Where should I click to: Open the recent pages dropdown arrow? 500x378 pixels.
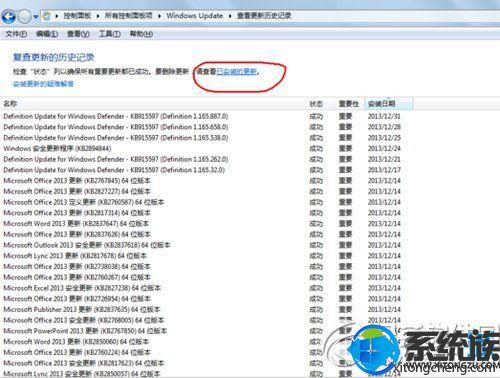coord(36,17)
